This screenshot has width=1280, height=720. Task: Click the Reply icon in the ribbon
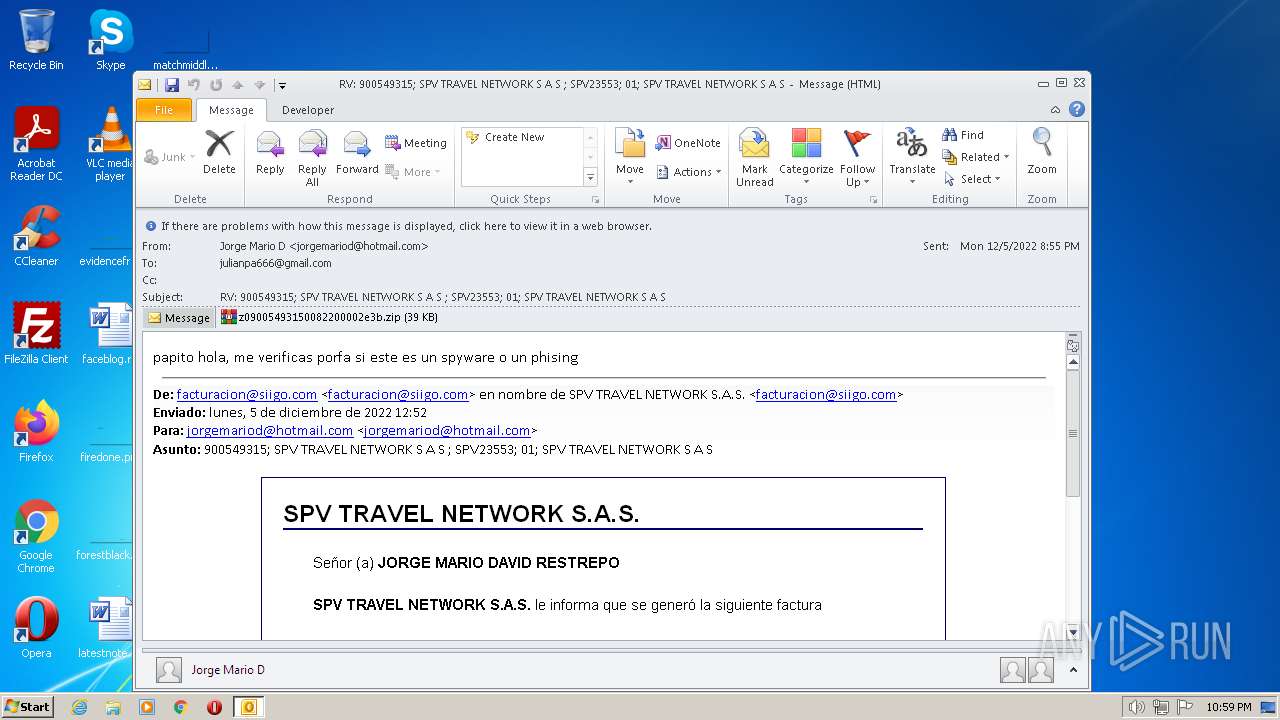point(270,154)
